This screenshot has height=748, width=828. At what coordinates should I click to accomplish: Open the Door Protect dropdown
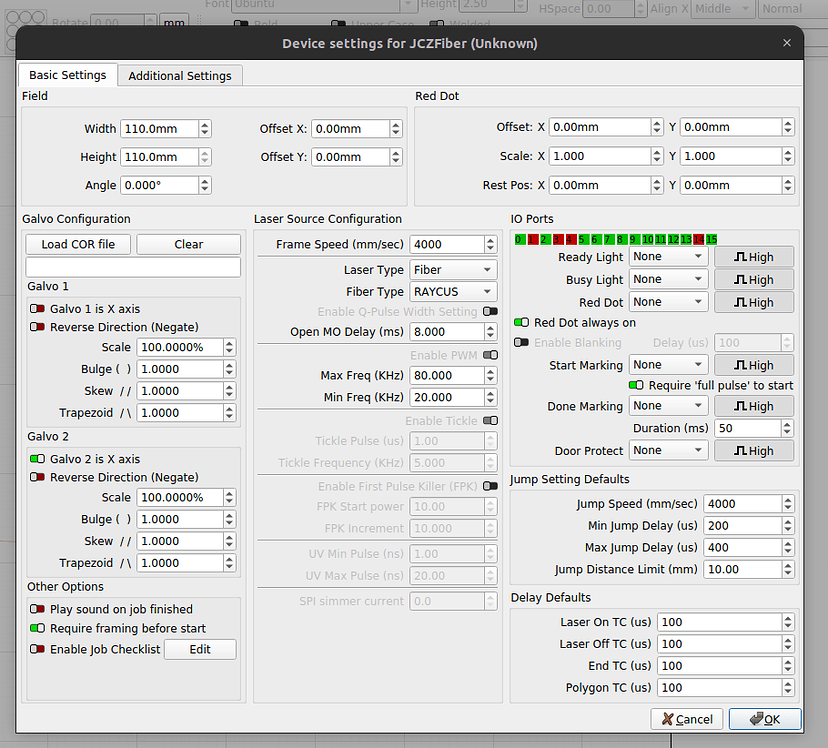[668, 450]
